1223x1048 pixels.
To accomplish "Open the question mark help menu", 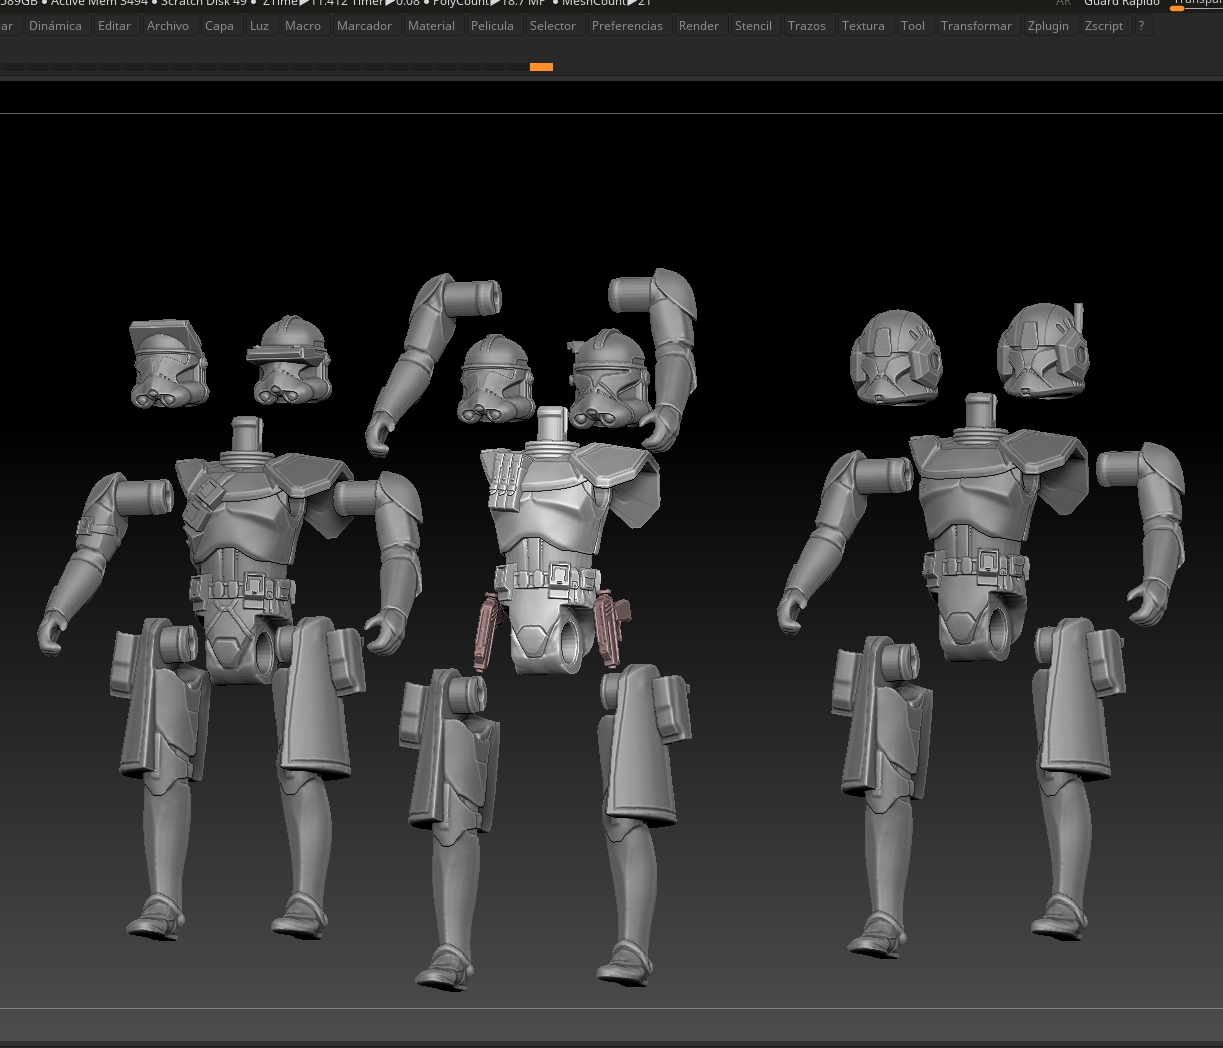I will [x=1141, y=25].
